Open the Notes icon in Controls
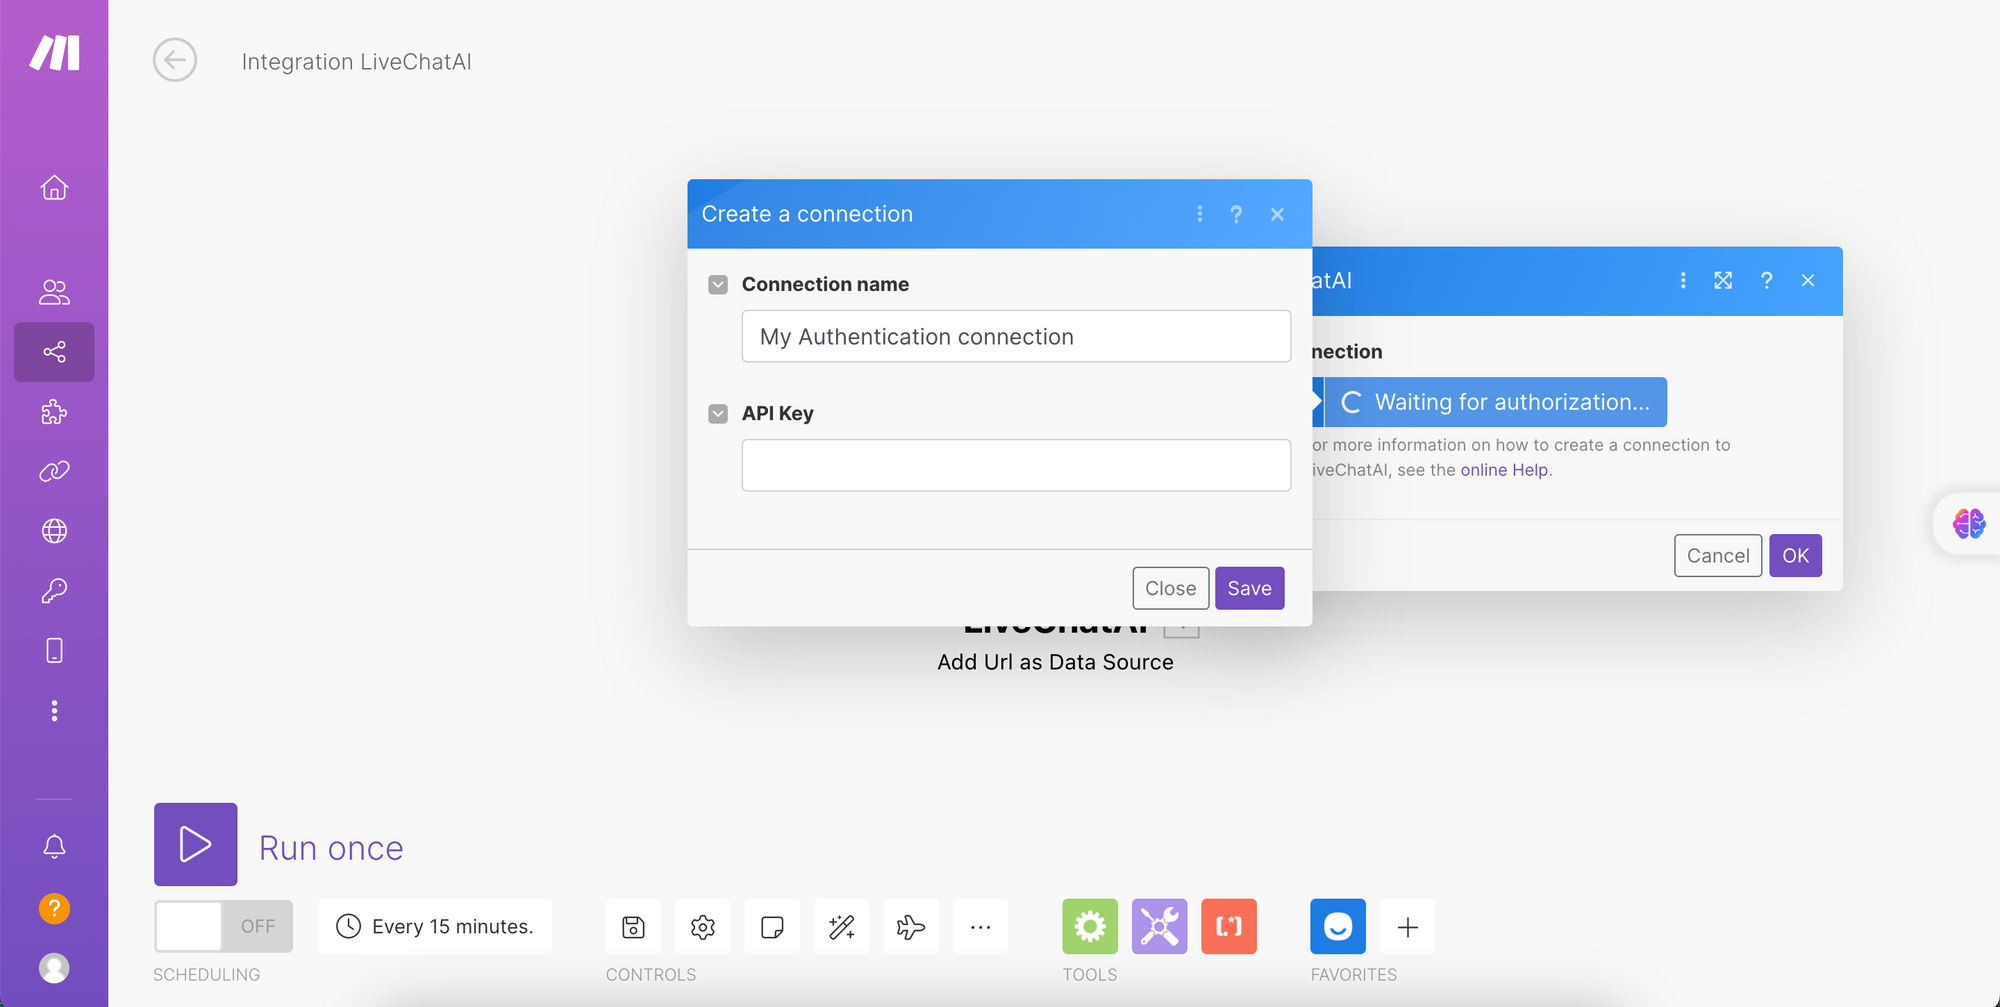This screenshot has width=2000, height=1007. pos(772,927)
